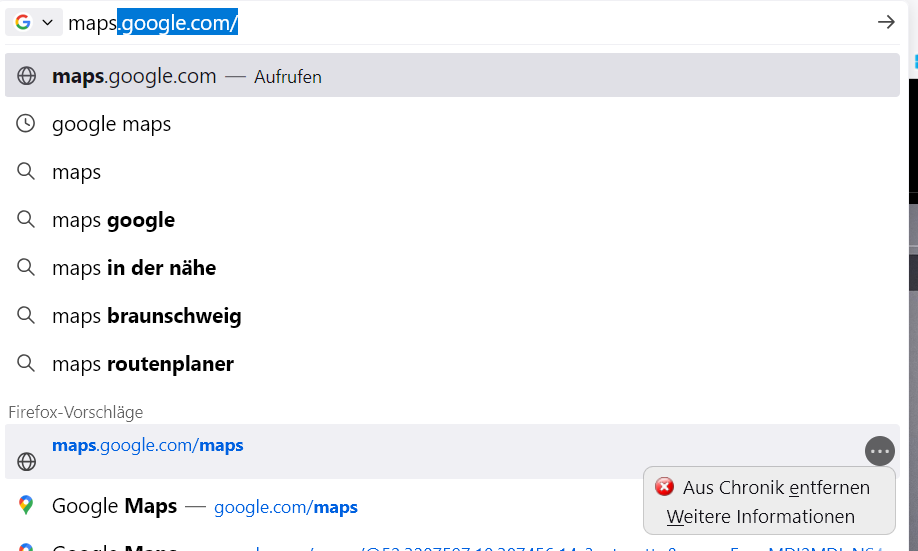Click the go arrow in the address bar
Screen dimensions: 918x551
[x=885, y=22]
